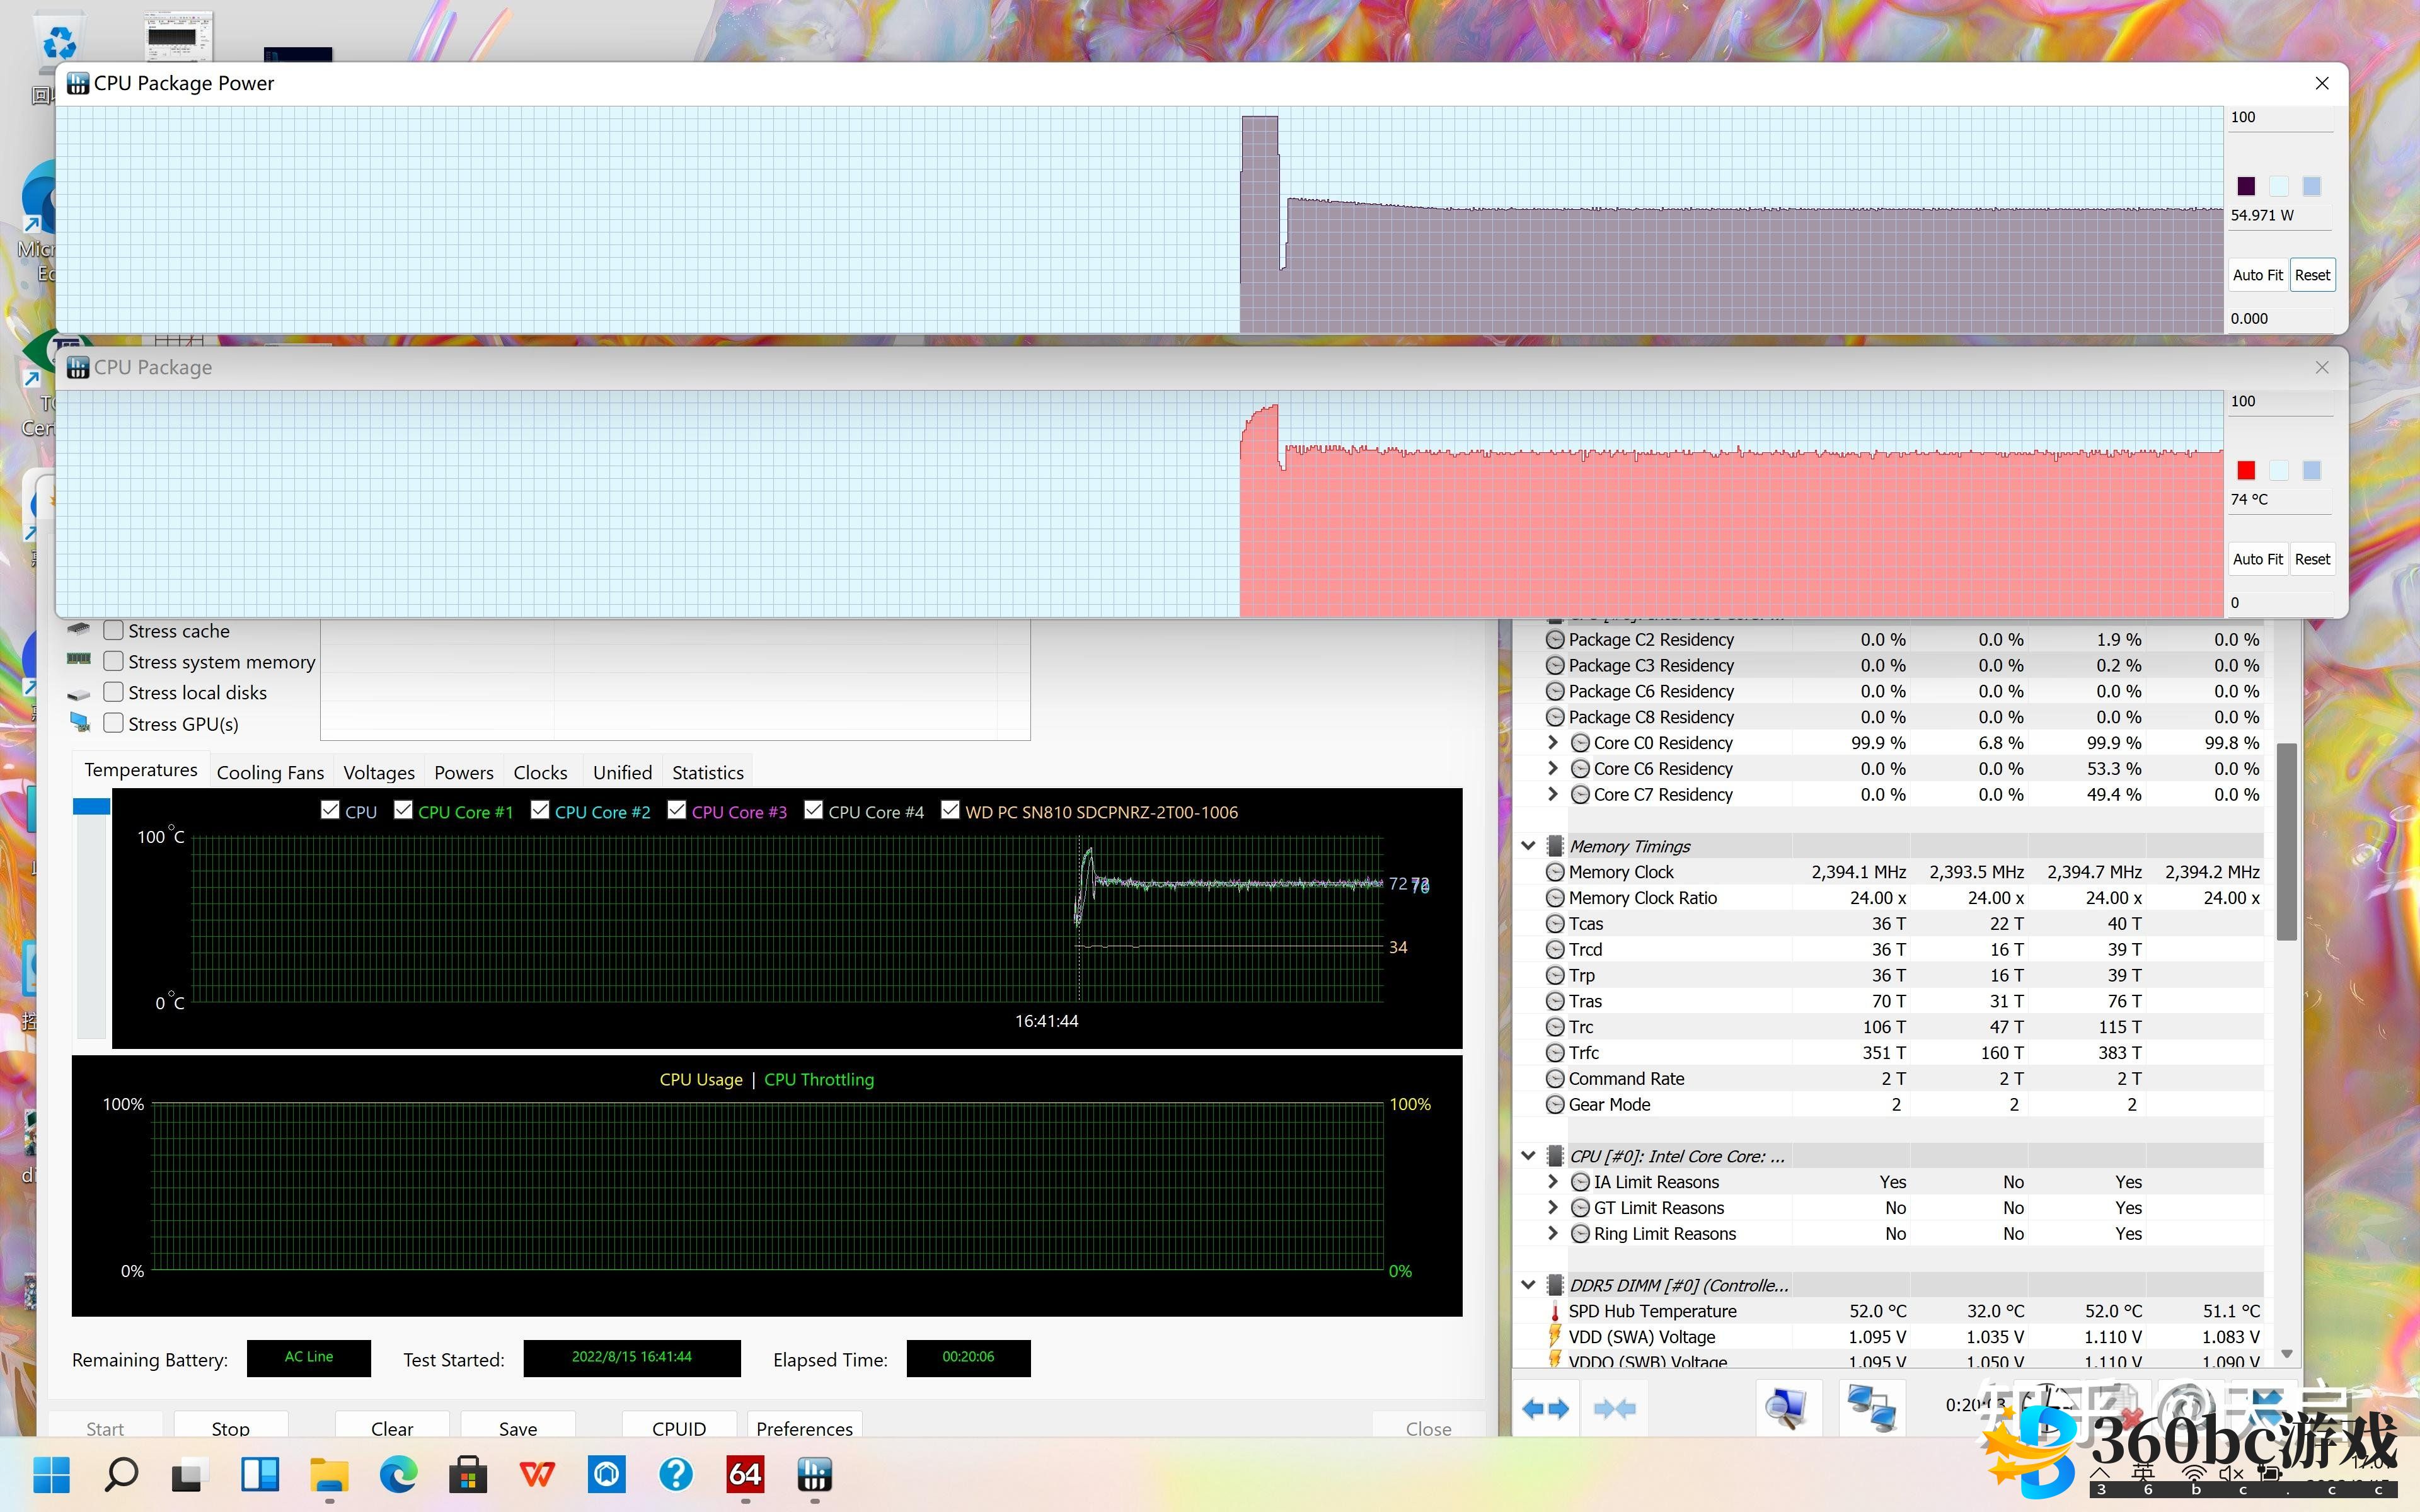Check the Stress system memory option
This screenshot has height=1512, width=2420.
pyautogui.click(x=114, y=661)
